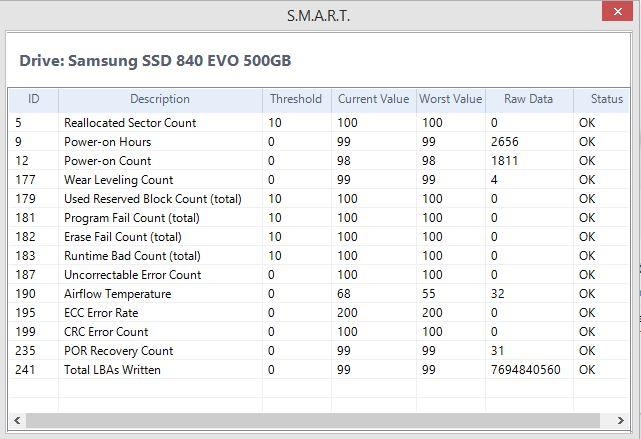
Task: Sort by the ID column header
Action: click(x=34, y=99)
